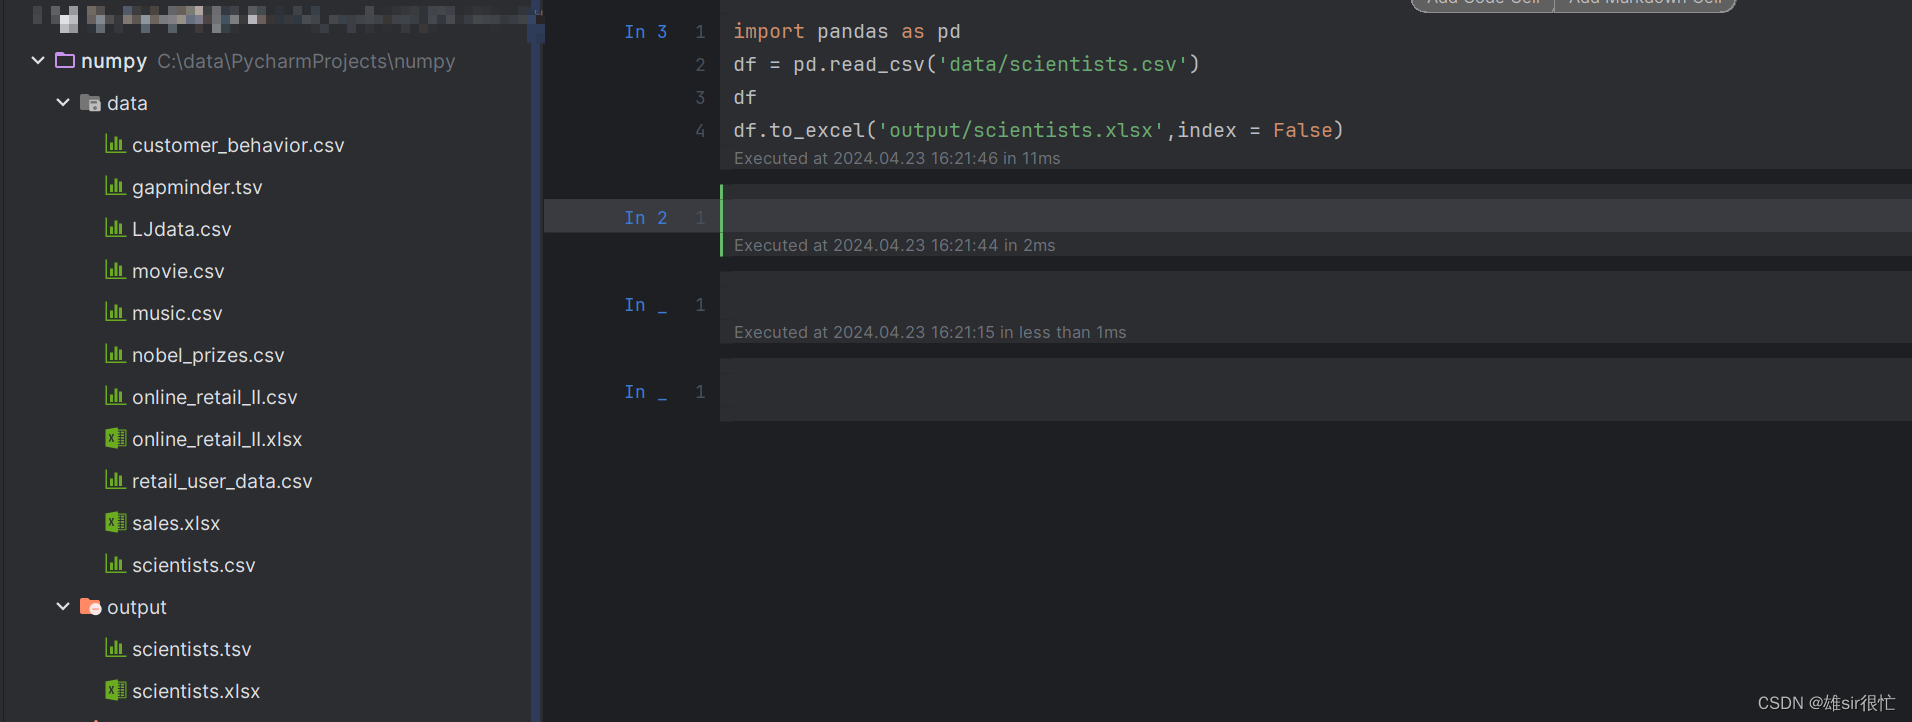The image size is (1912, 722).
Task: Click sales.xlsx Excel icon
Action: [x=116, y=522]
